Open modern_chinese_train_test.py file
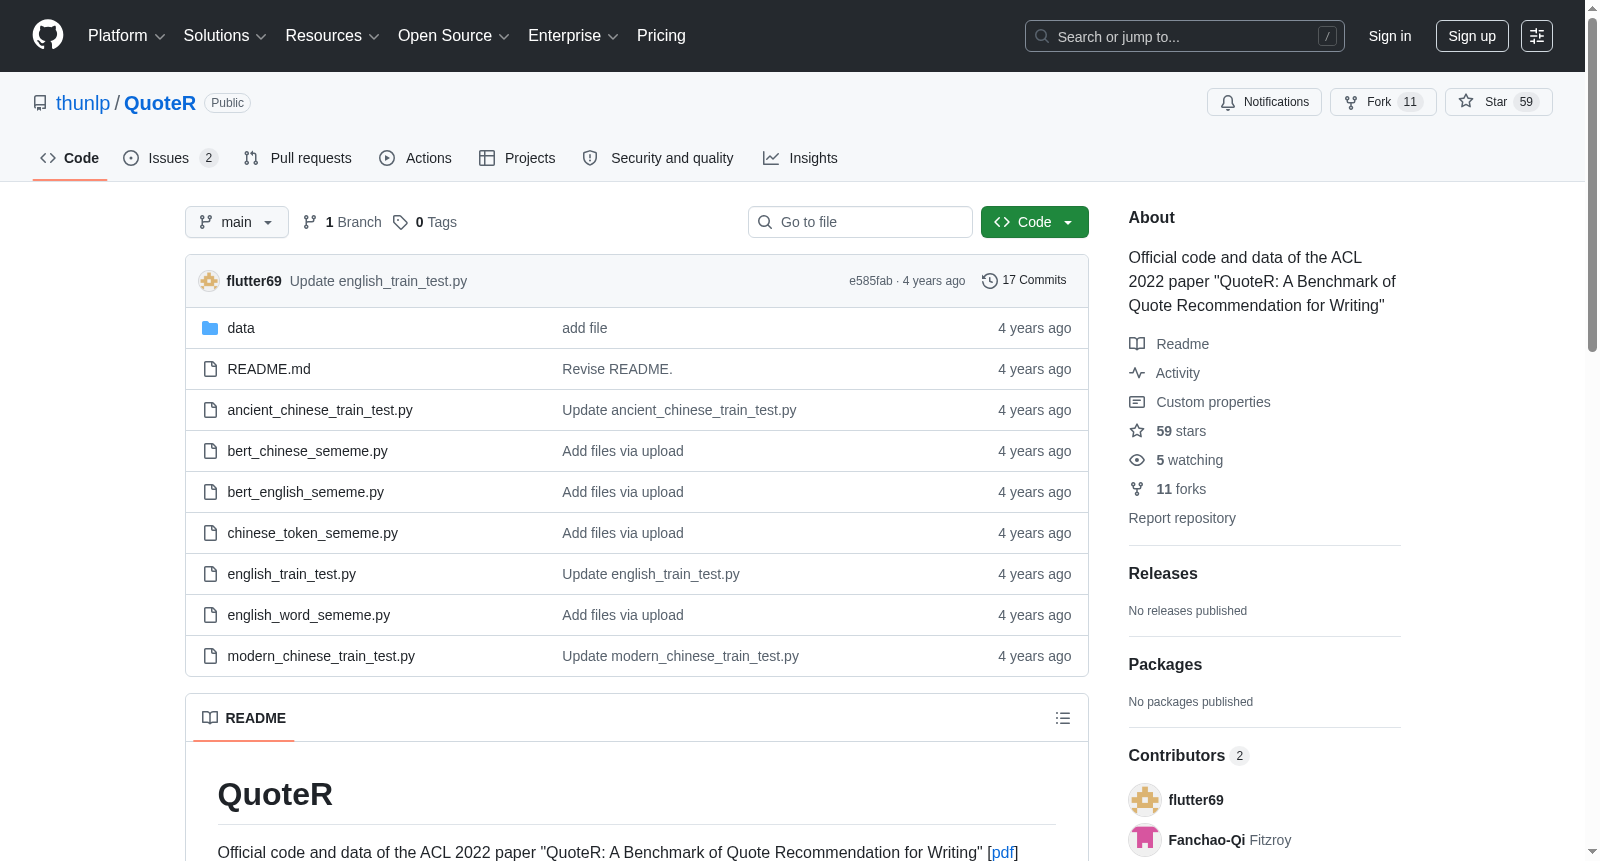 pos(321,656)
